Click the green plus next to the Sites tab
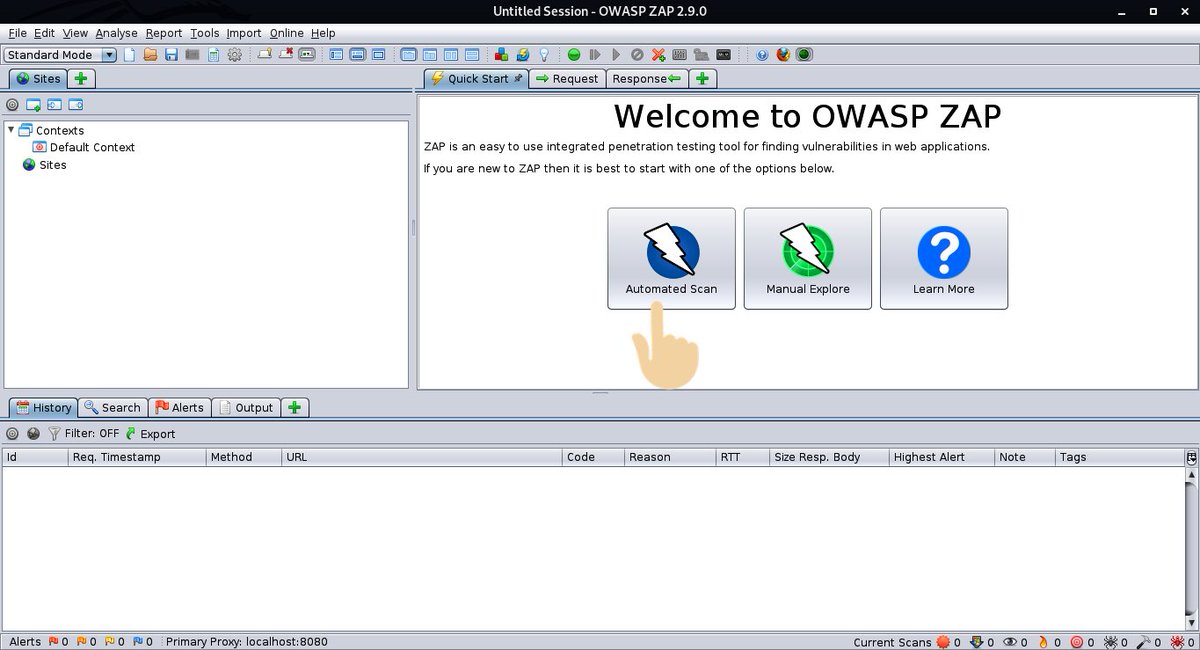 pos(81,78)
